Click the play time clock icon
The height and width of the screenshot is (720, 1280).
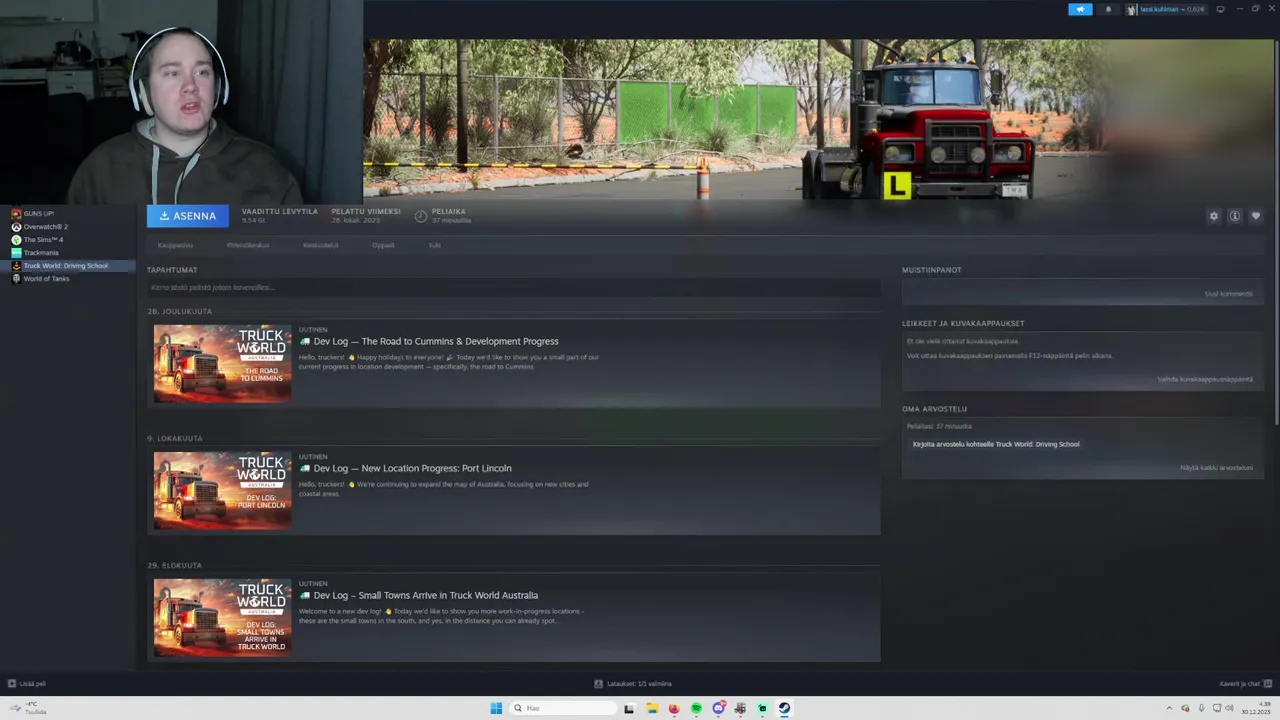pyautogui.click(x=421, y=216)
